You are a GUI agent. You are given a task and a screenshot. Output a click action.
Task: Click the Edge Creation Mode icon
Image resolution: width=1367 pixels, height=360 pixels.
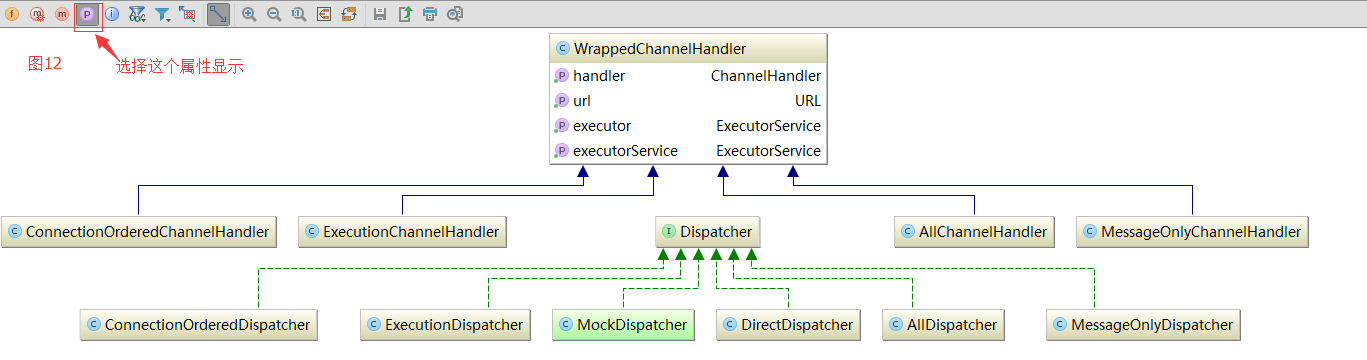(218, 14)
